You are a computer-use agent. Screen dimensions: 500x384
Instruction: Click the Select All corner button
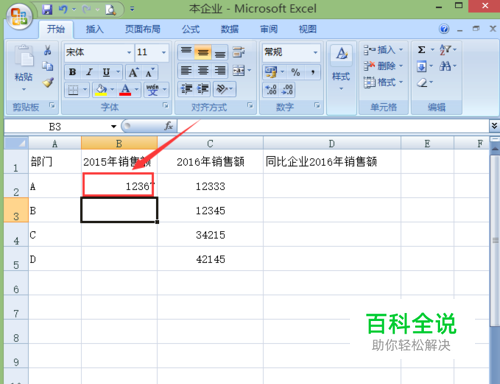pyautogui.click(x=16, y=143)
